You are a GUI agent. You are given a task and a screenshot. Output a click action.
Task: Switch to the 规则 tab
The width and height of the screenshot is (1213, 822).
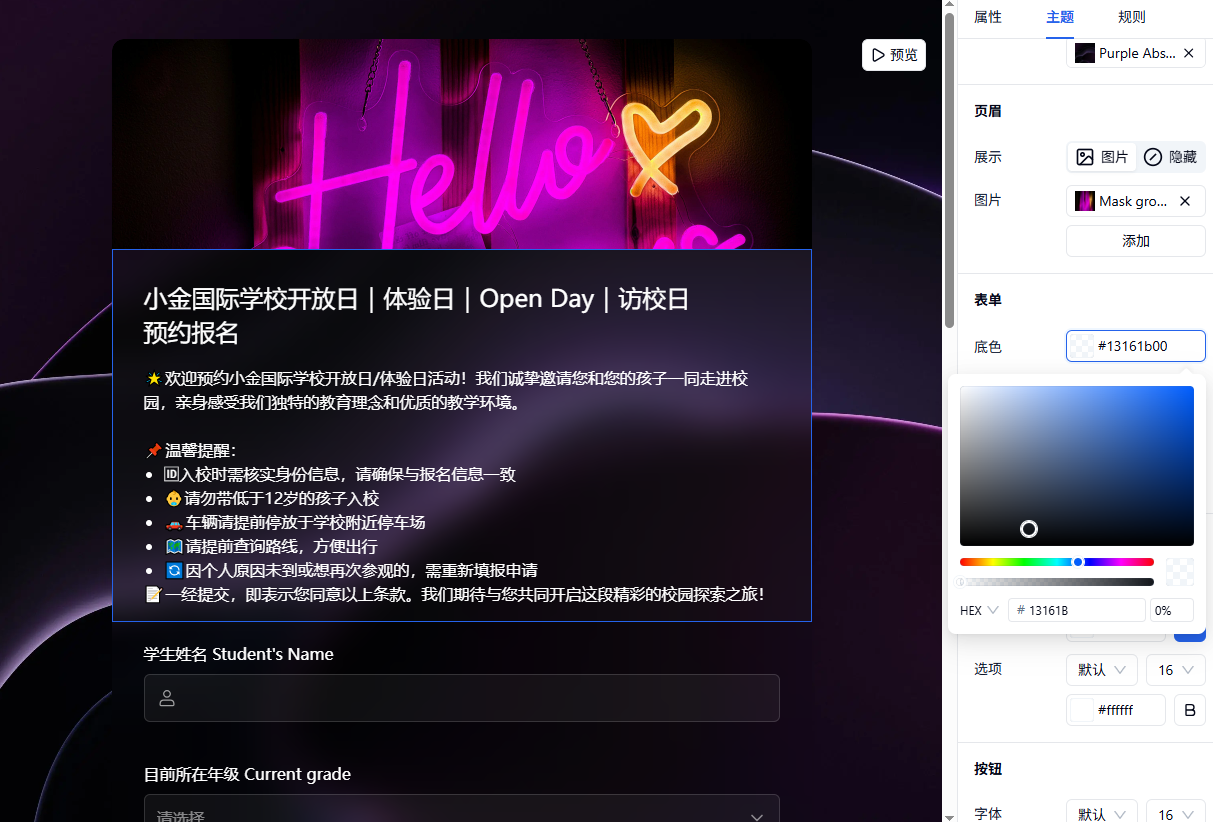click(x=1131, y=17)
